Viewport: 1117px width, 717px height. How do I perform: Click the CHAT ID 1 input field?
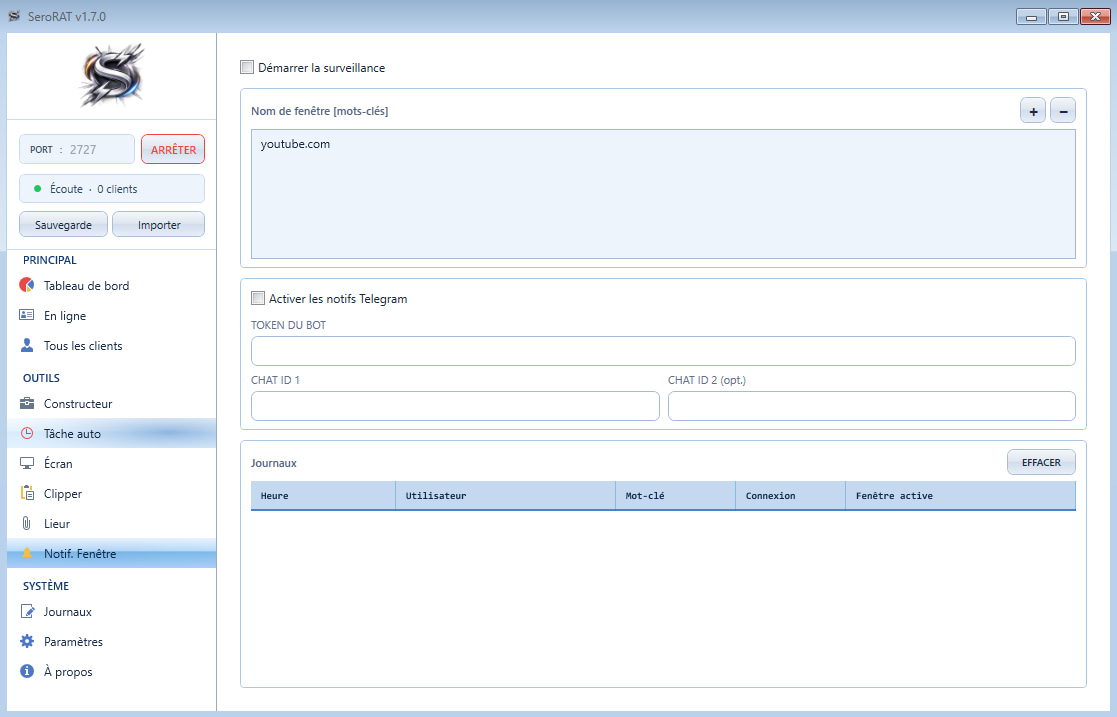[455, 406]
